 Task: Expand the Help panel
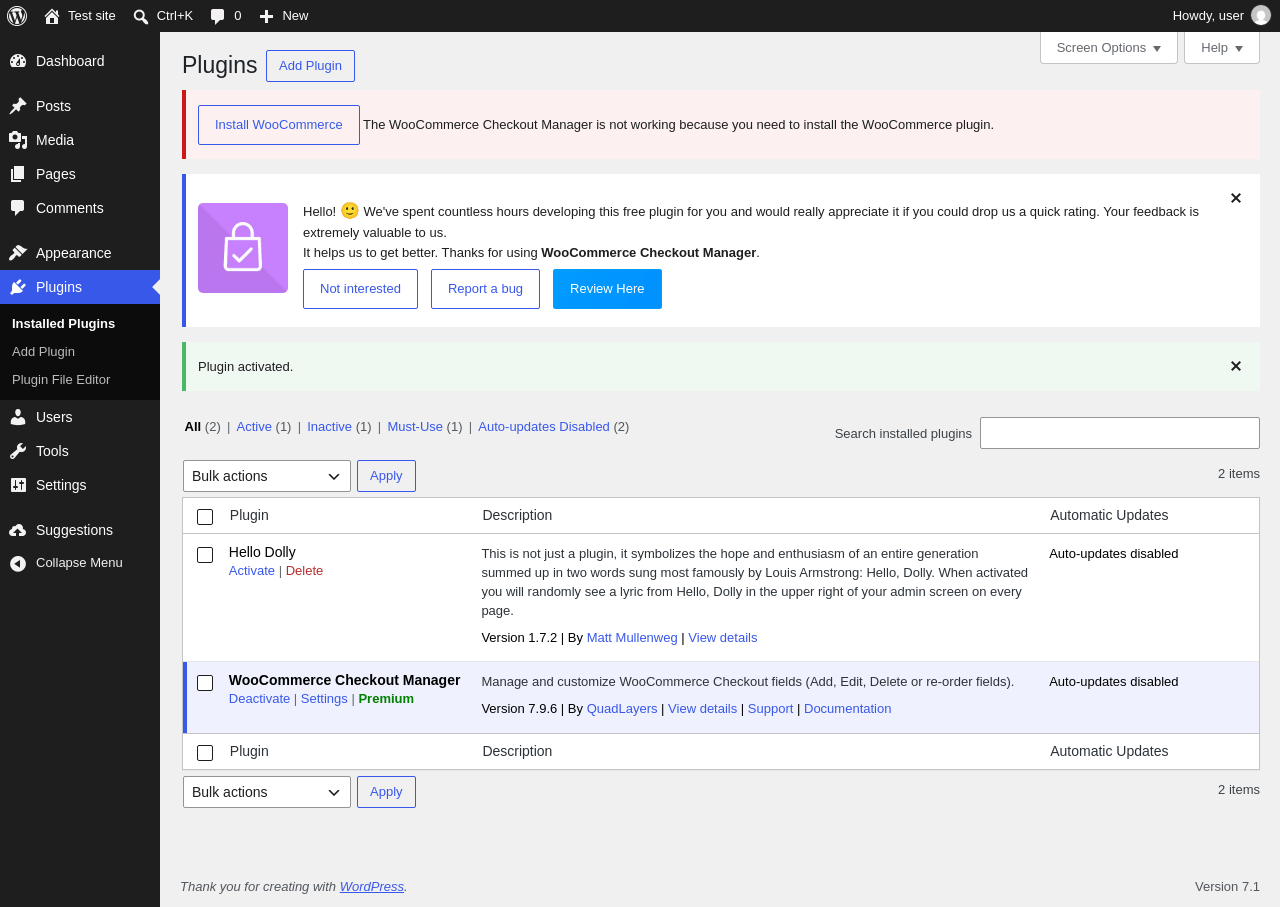[1222, 47]
